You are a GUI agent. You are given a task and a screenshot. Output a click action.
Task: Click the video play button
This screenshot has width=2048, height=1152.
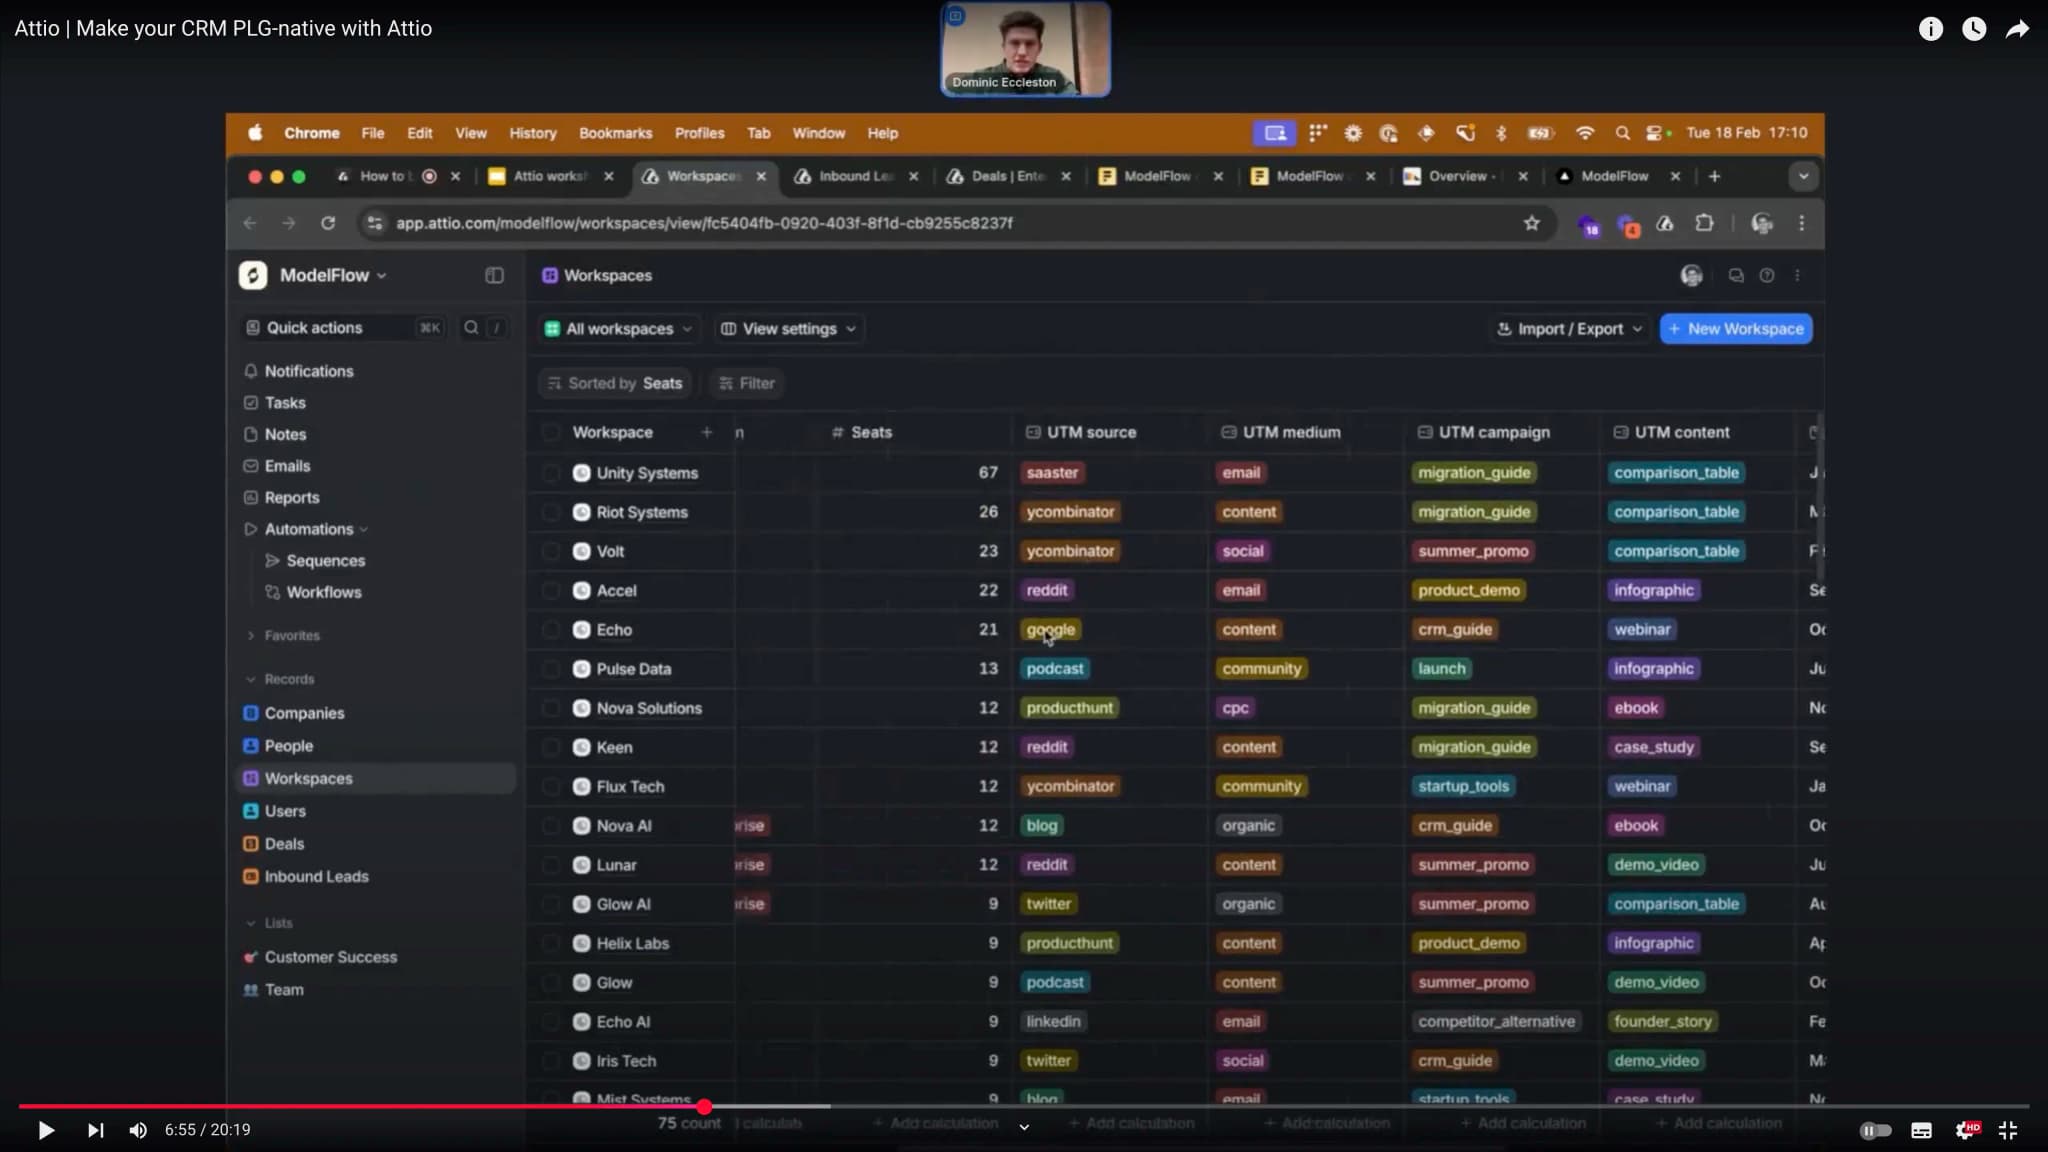(46, 1130)
